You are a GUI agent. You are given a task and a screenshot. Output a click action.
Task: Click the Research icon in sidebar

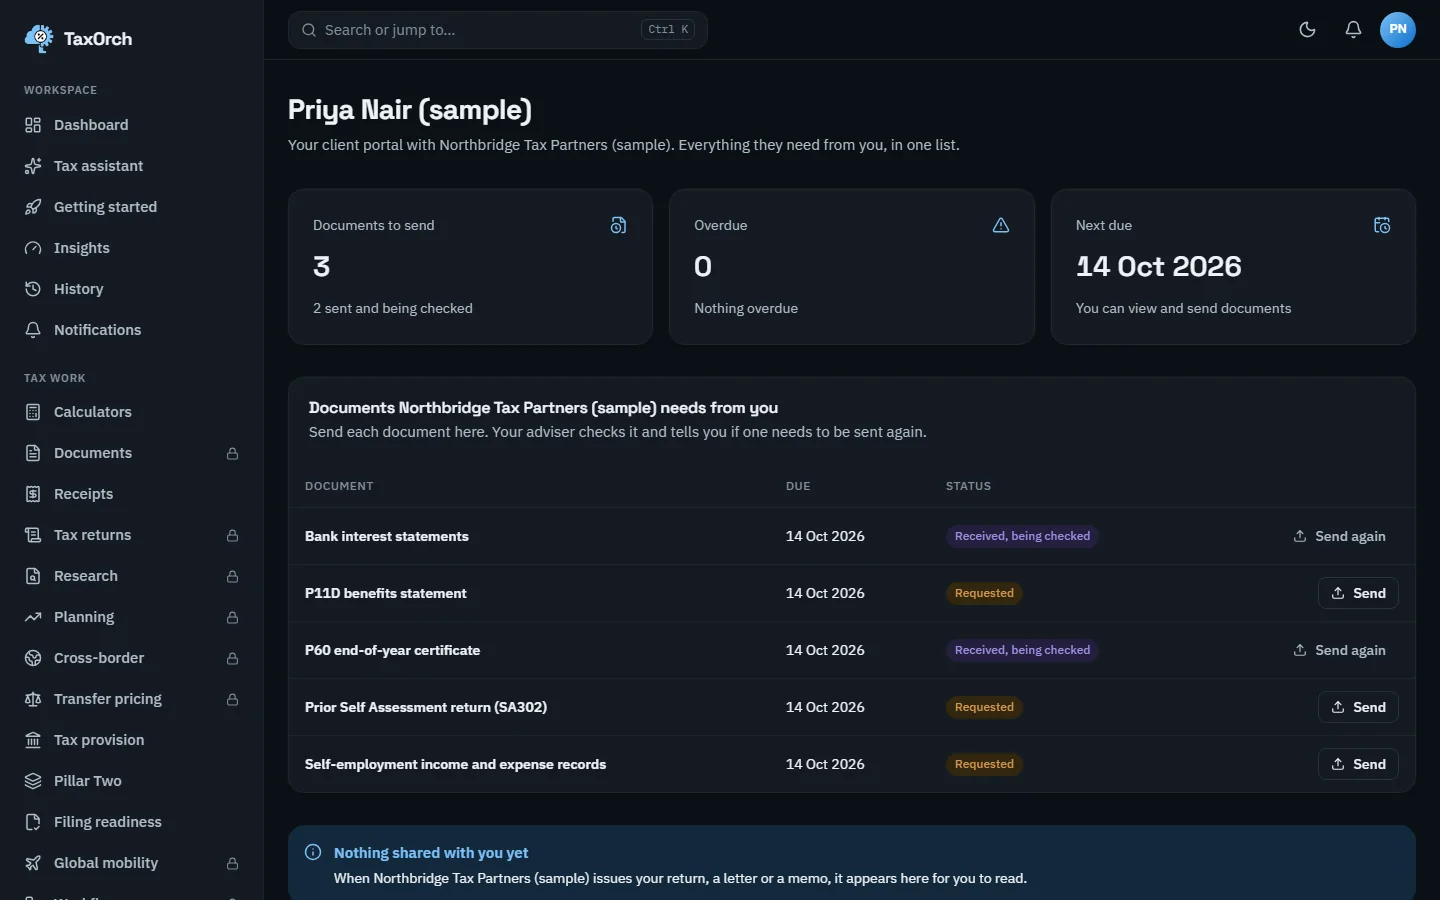[x=33, y=576]
